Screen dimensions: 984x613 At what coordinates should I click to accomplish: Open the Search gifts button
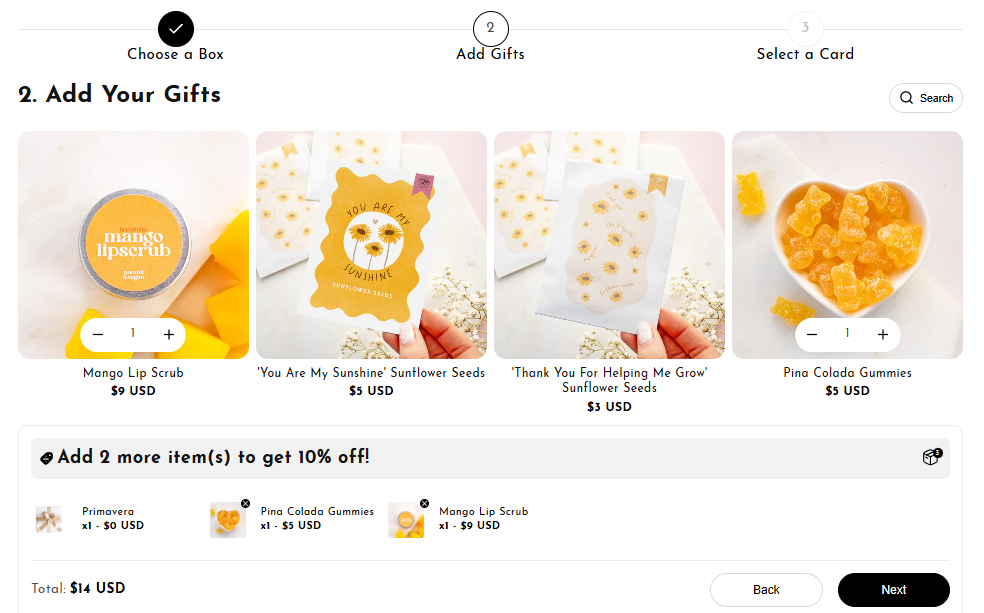(x=926, y=98)
